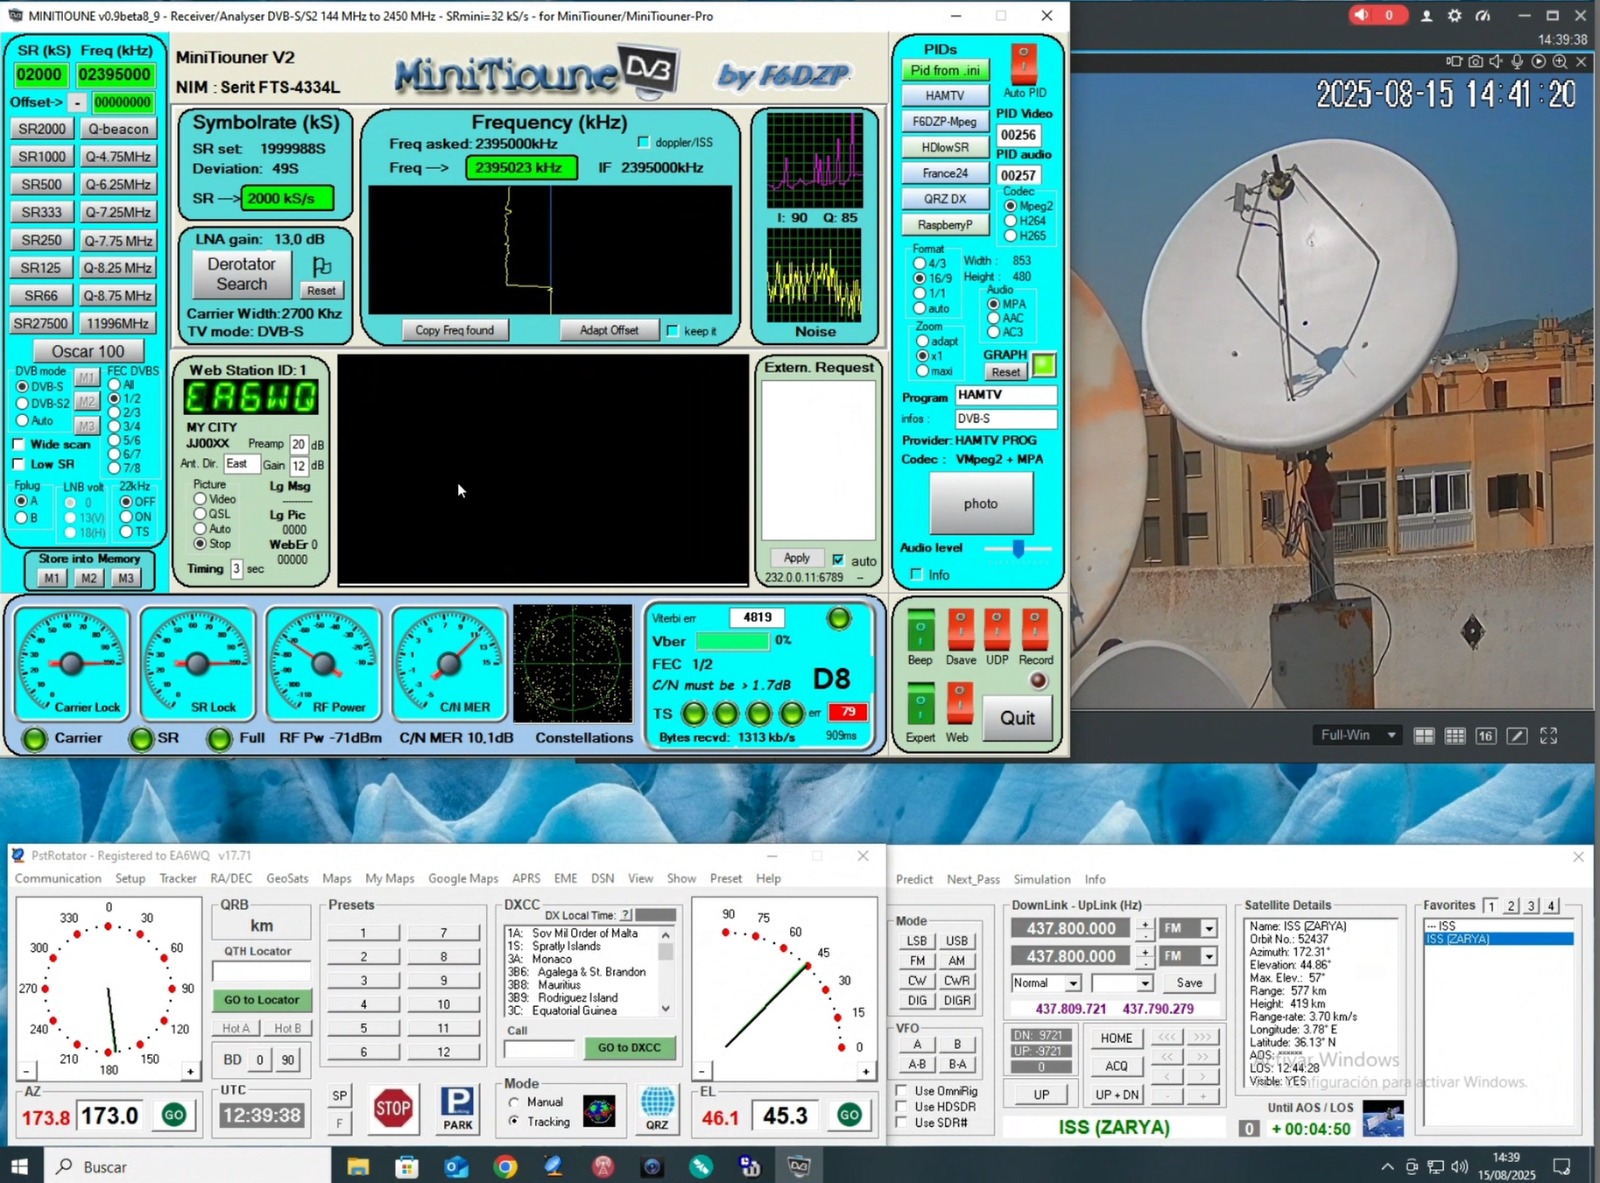Shrink elevation dial with its minus button
This screenshot has height=1183, width=1600.
tap(703, 1072)
